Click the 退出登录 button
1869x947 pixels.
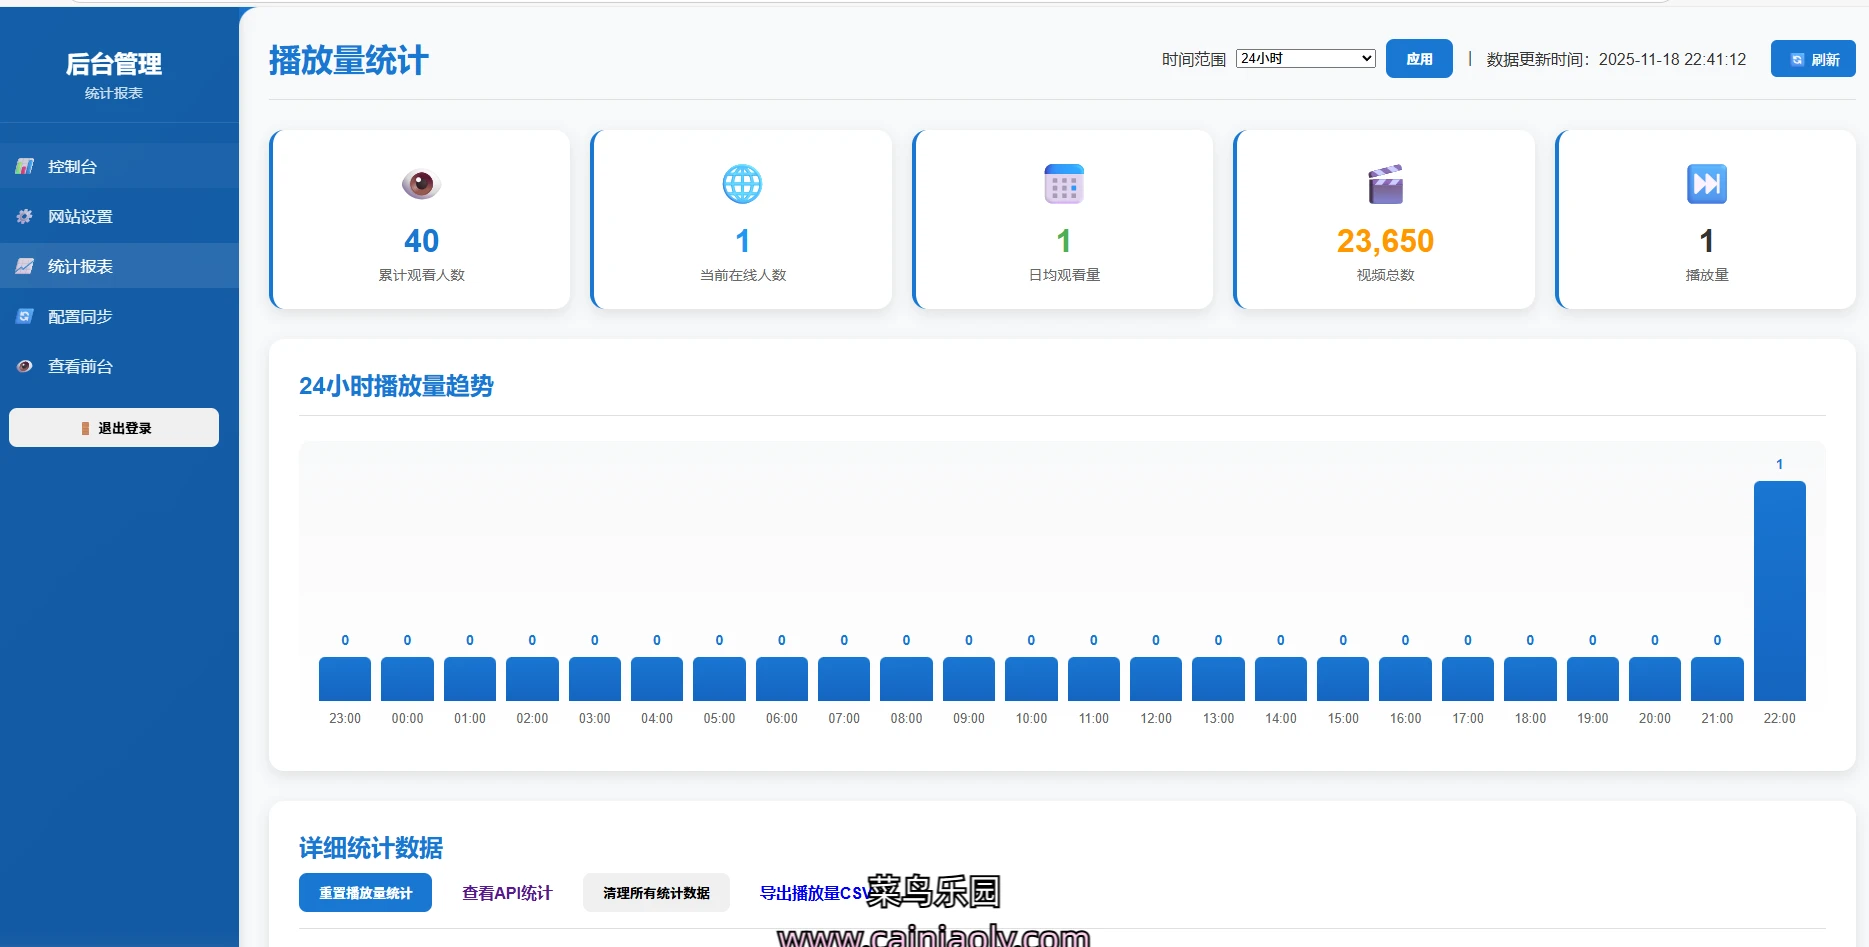[114, 428]
